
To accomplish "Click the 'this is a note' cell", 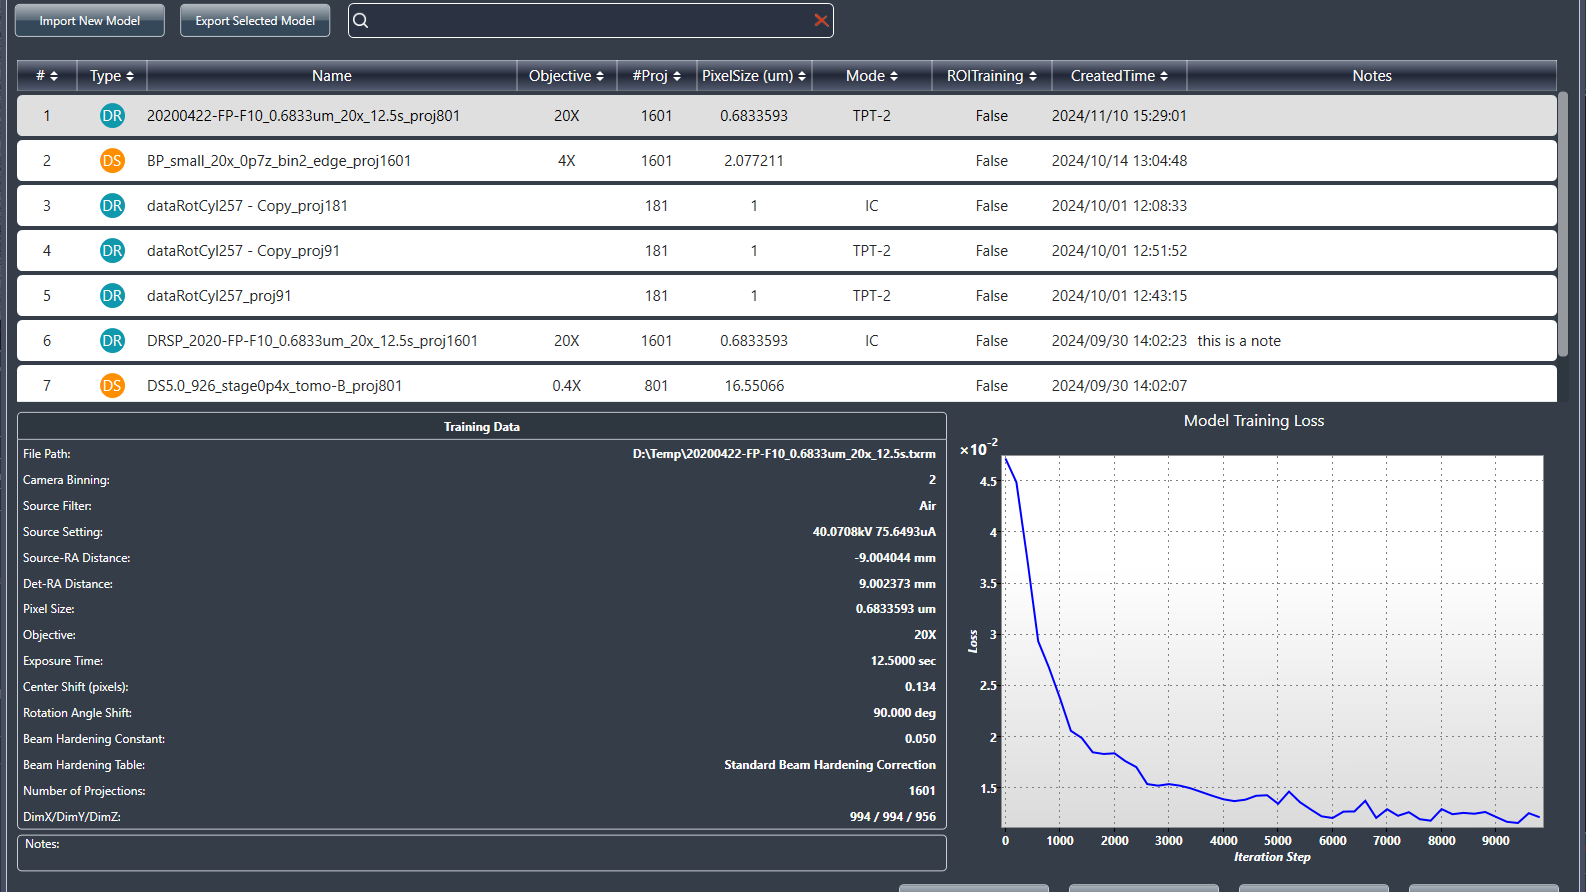I will (x=1239, y=341).
